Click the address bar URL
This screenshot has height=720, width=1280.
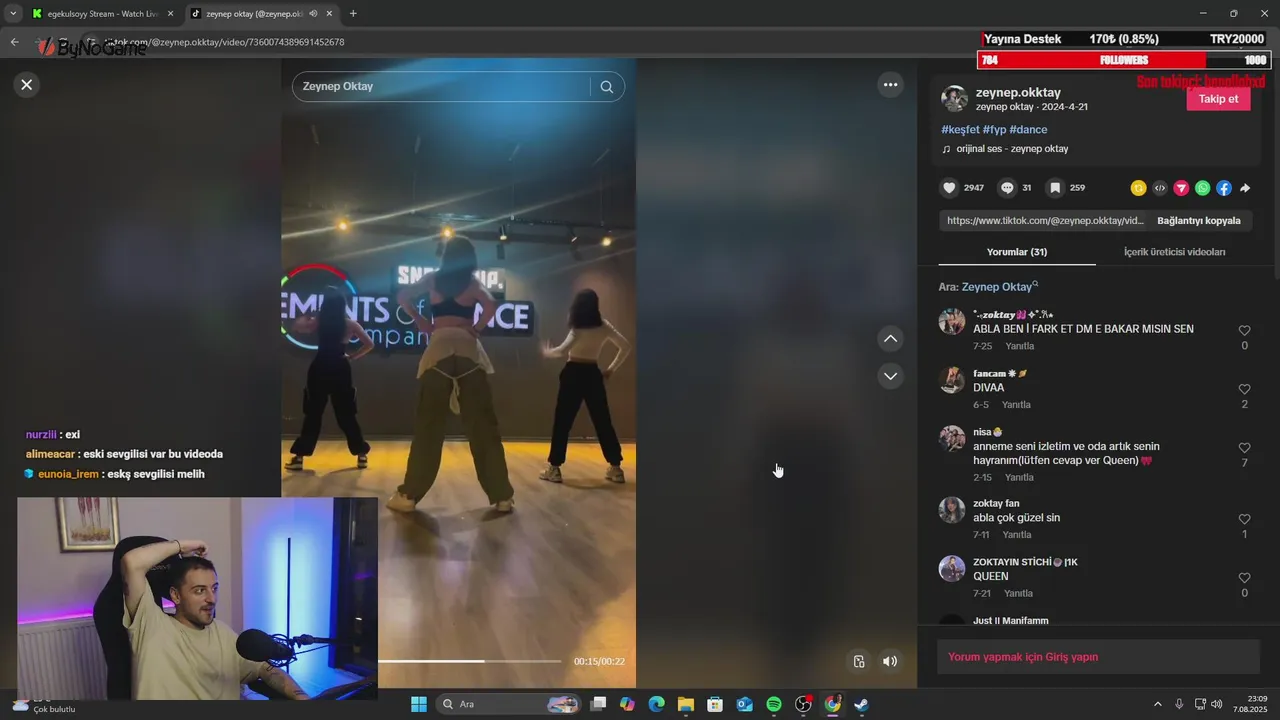coord(225,42)
